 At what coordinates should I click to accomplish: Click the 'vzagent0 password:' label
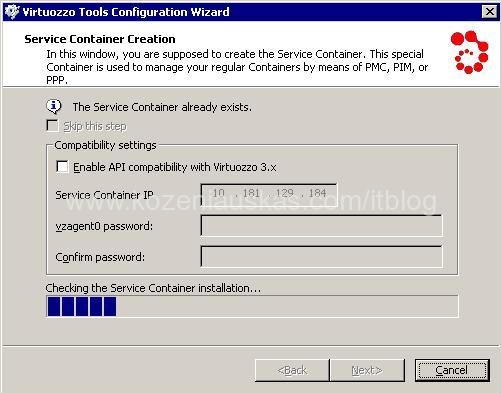(x=104, y=226)
